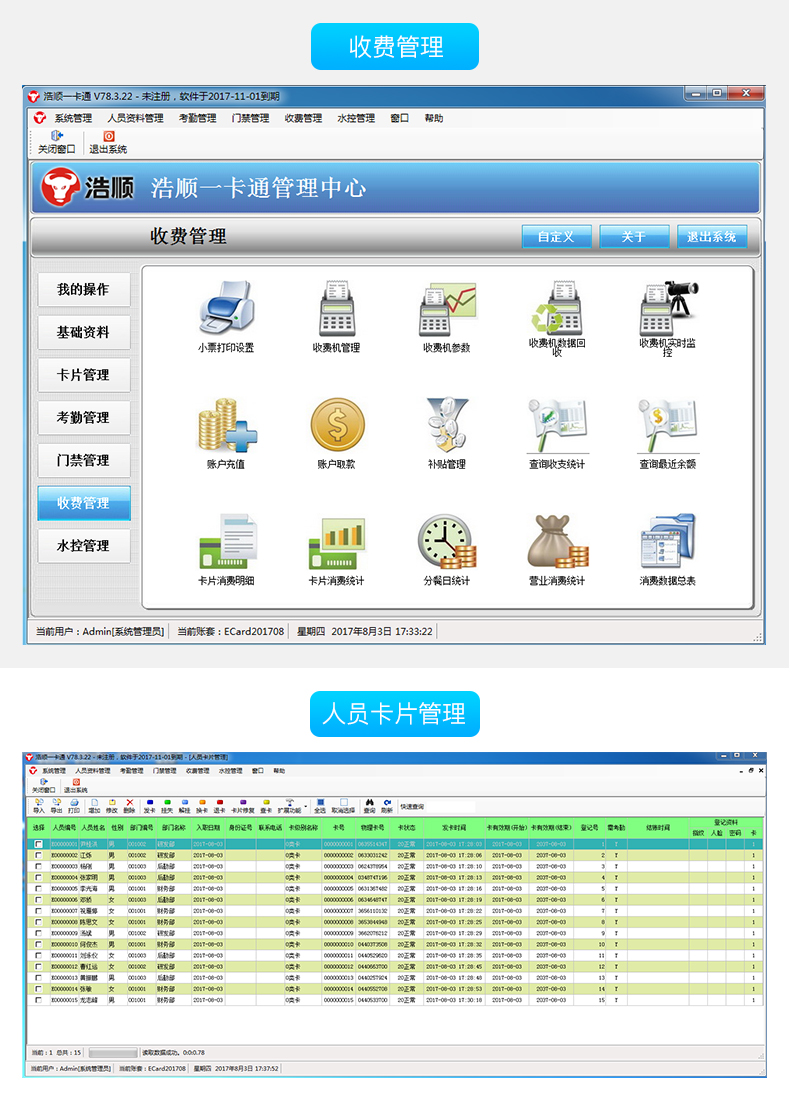Screen dimensions: 790x1101
Task: Click the 自定义 button
Action: pos(556,237)
